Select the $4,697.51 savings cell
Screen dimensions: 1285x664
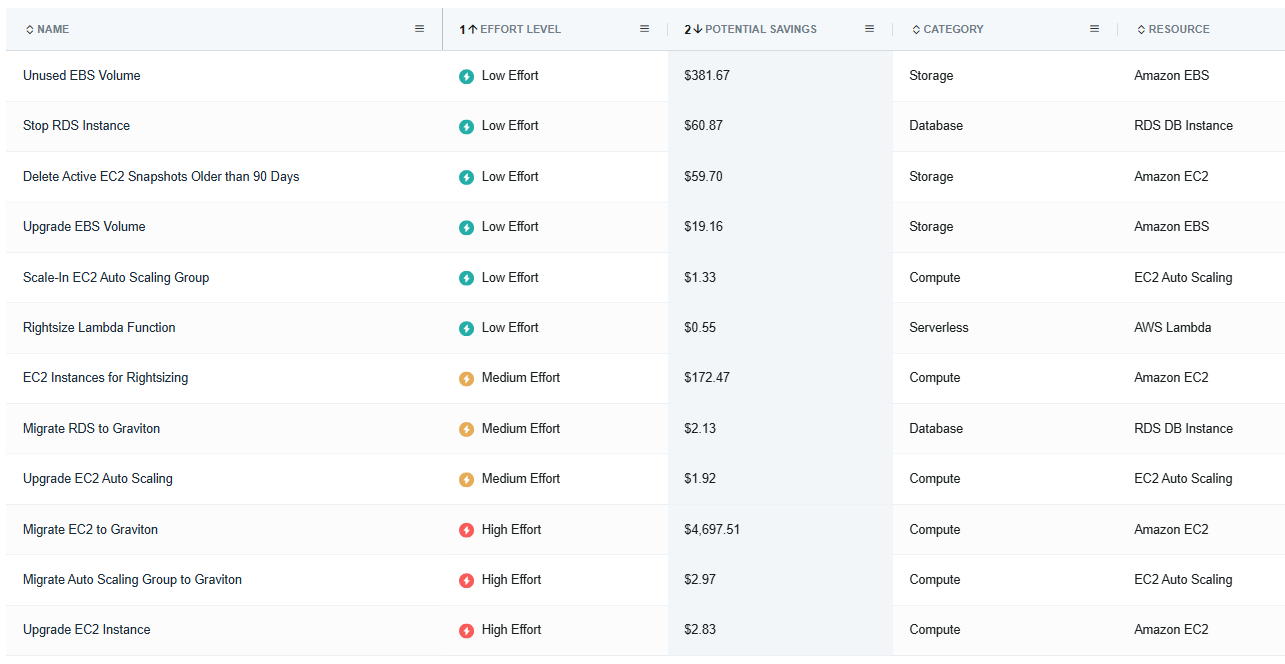point(780,530)
